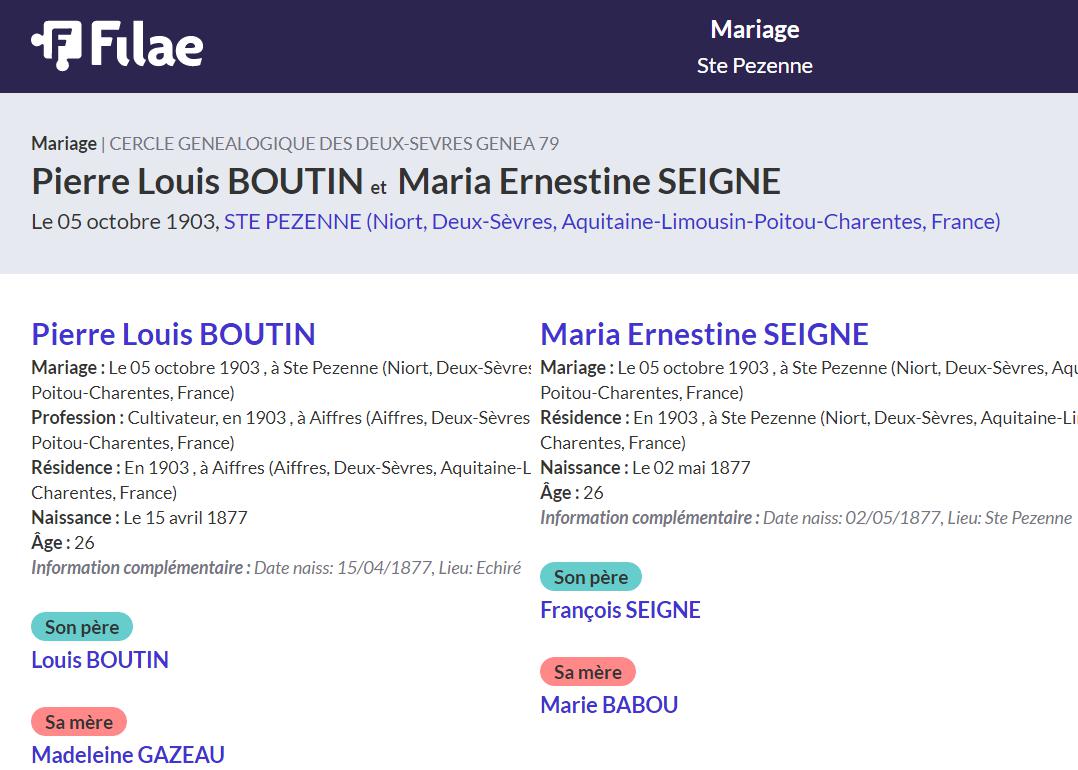
Task: Open Maria Ernestine SEIGNE's profile heading
Action: [704, 334]
